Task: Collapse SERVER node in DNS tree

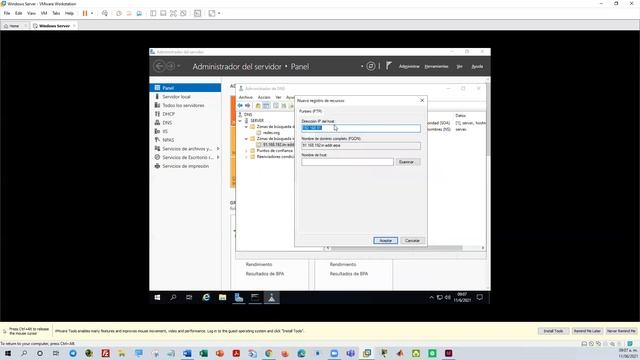Action: point(240,121)
